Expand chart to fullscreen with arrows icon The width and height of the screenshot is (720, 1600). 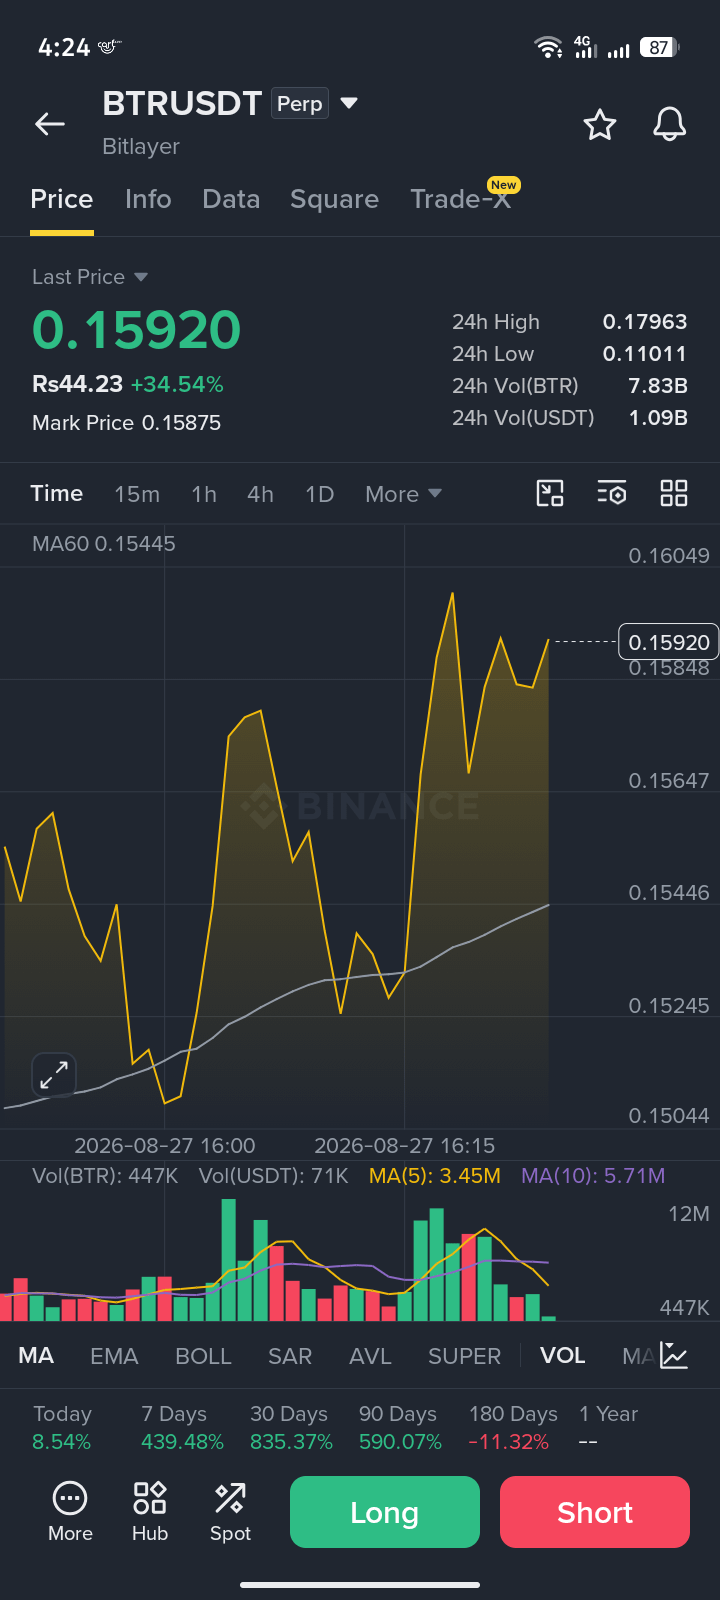(x=54, y=1075)
